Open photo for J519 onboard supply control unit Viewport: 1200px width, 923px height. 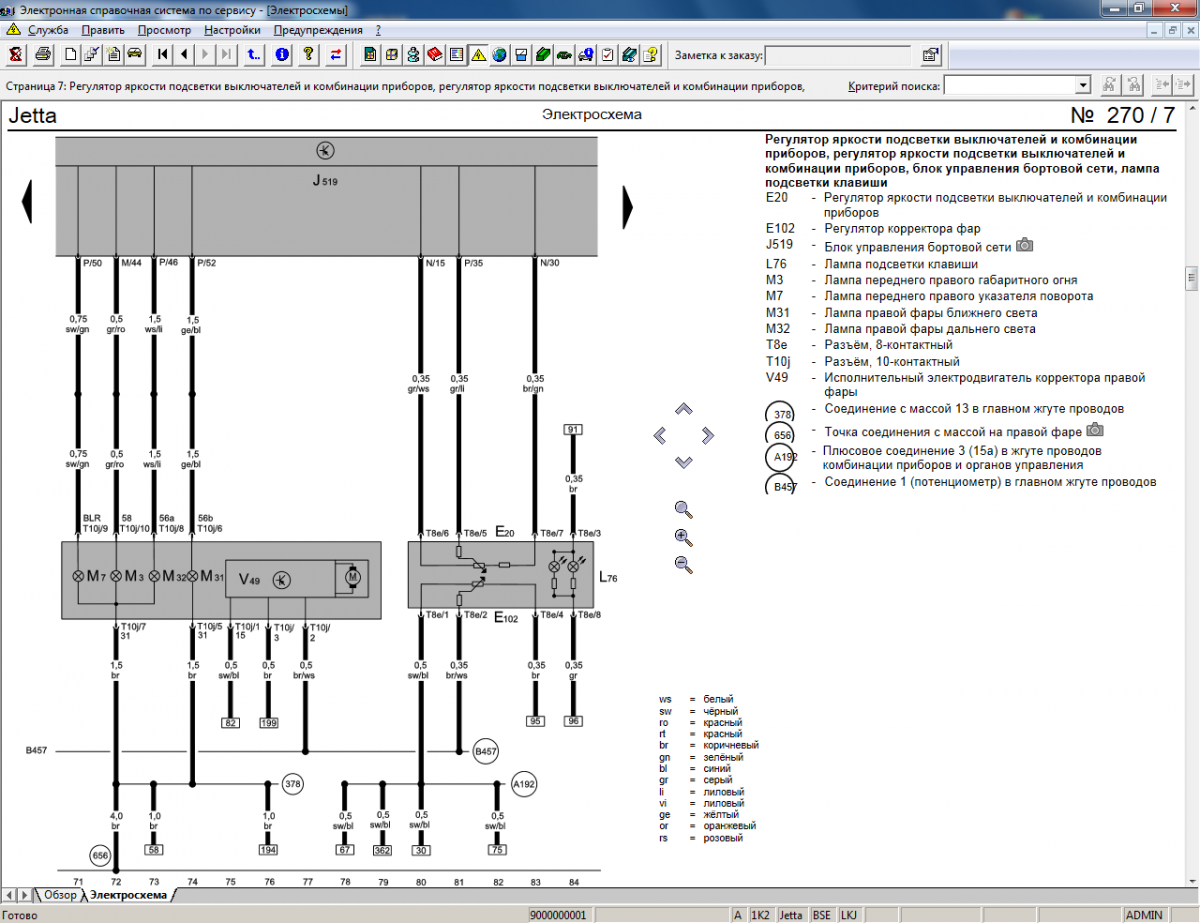(1025, 245)
